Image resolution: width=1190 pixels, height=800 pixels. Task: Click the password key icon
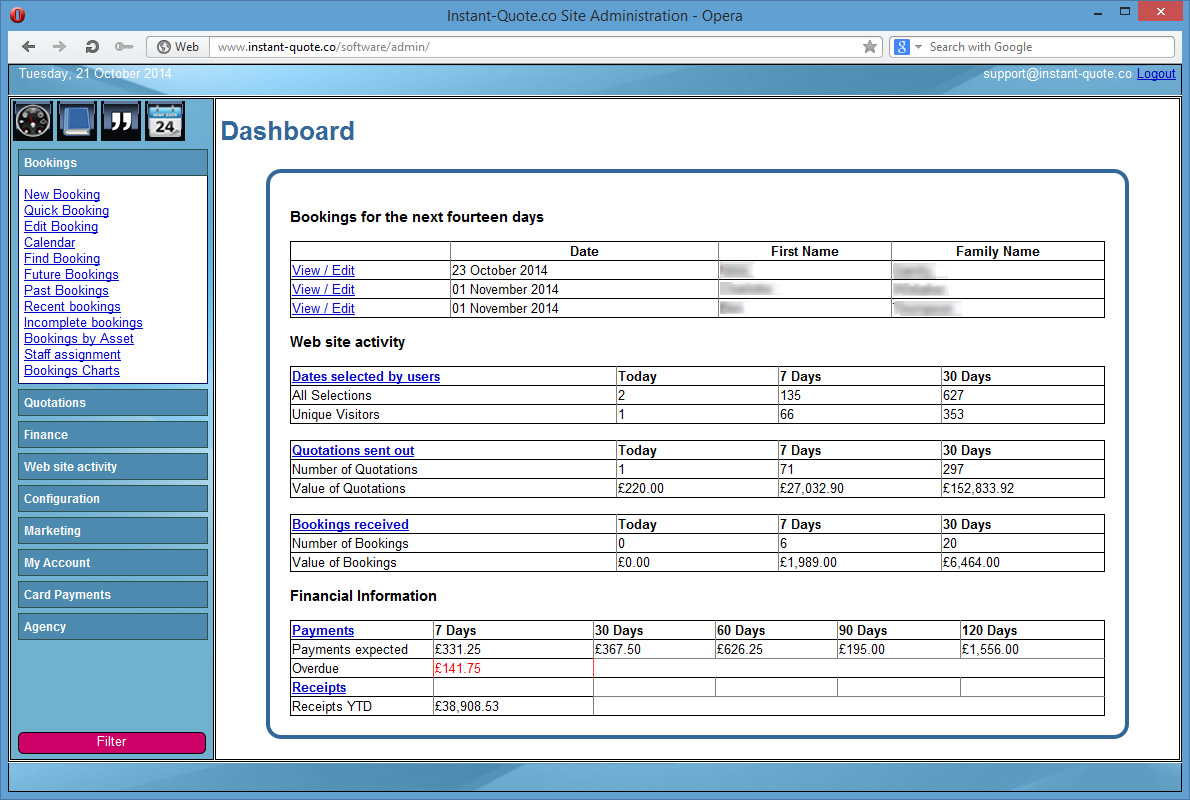point(124,47)
